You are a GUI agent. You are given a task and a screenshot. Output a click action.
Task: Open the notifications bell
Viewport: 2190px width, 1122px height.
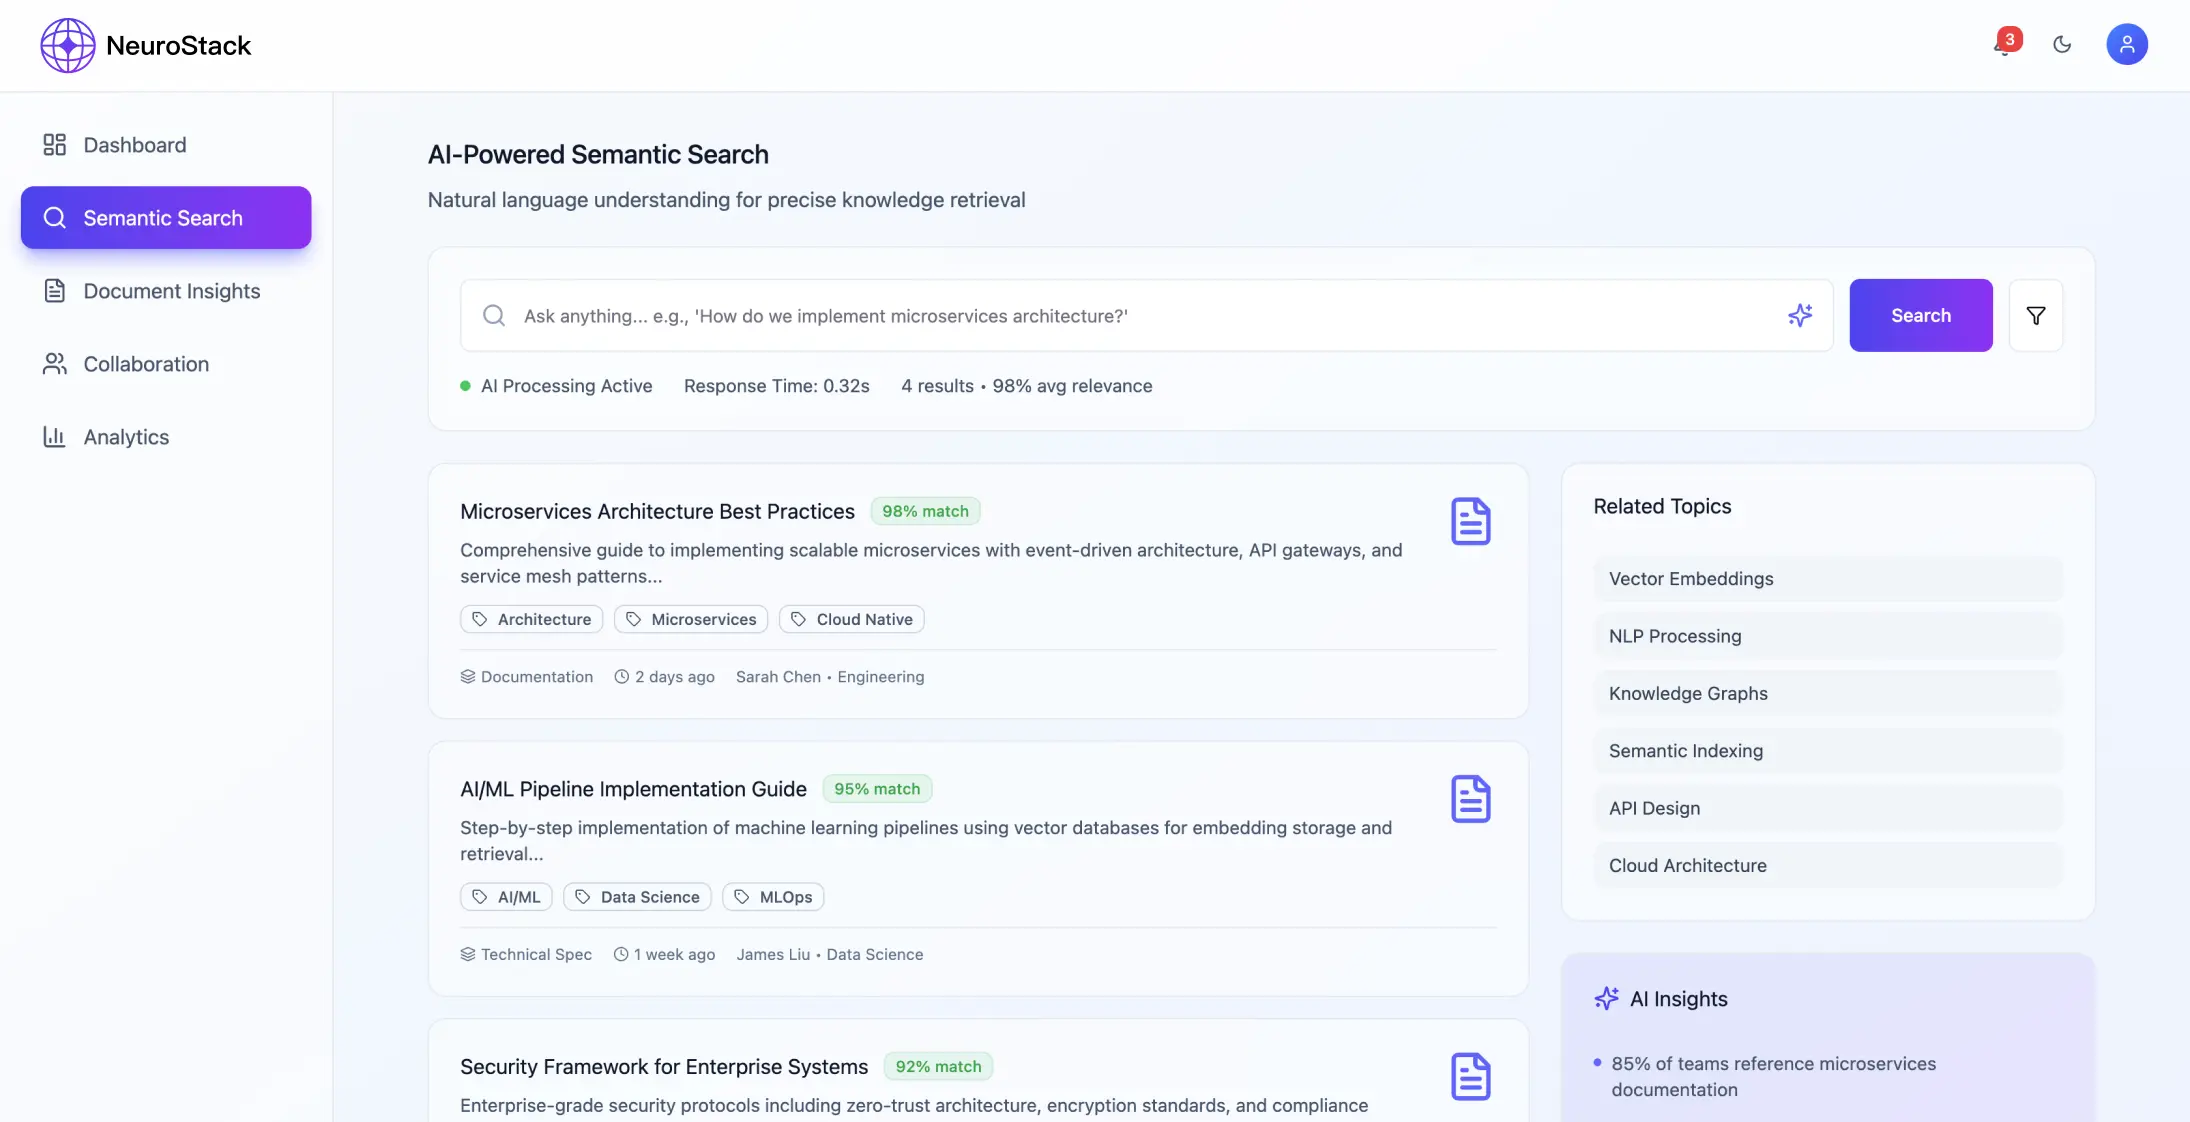tap(1999, 45)
